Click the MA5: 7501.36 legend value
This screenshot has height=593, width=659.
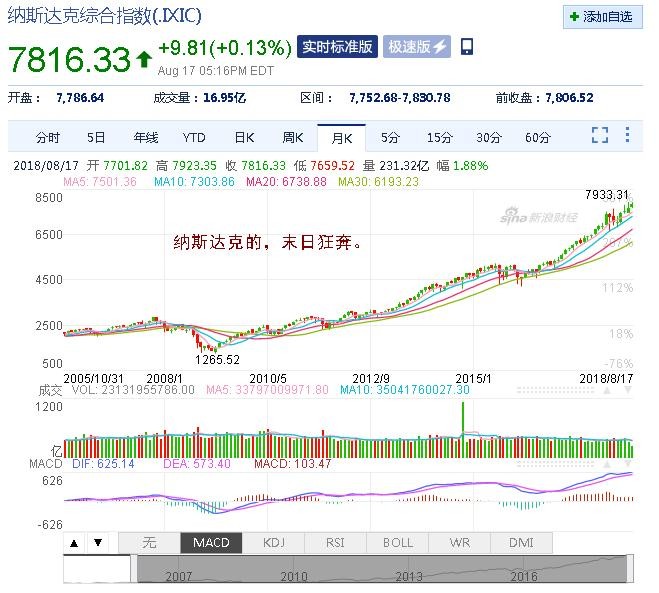(x=100, y=182)
